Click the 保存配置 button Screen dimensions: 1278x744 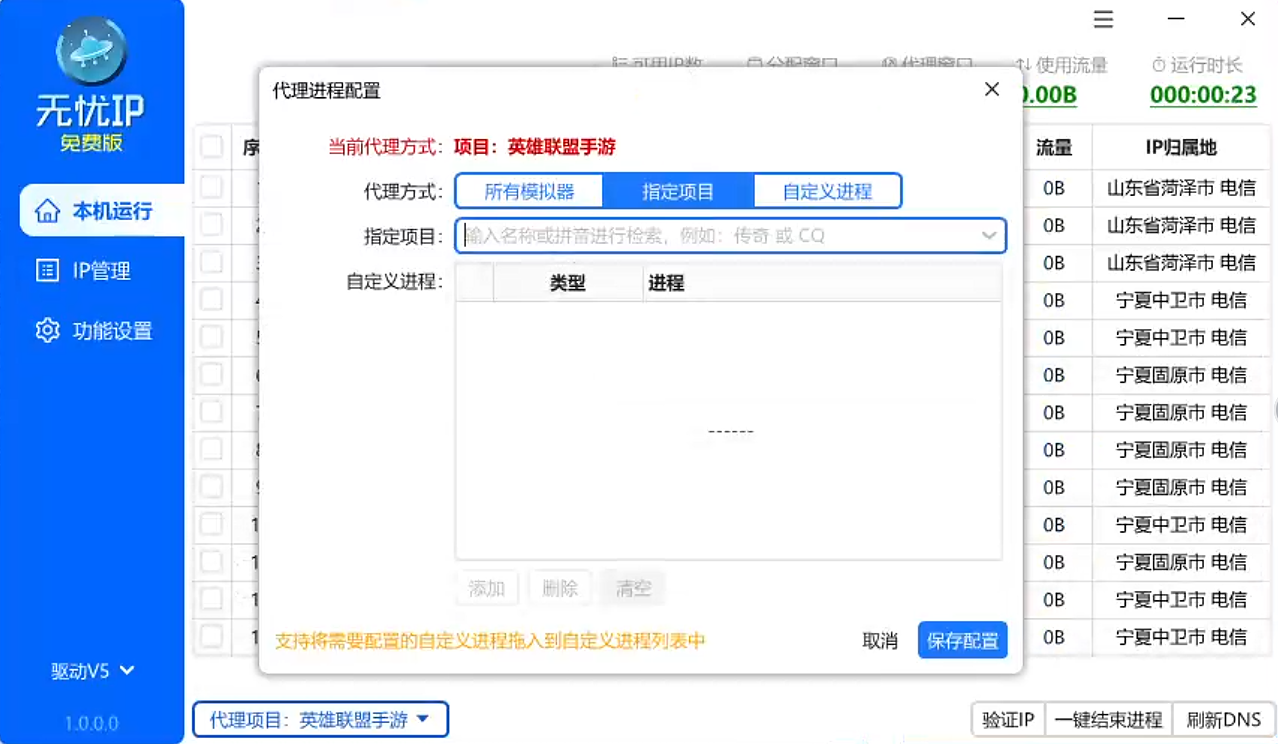[962, 640]
